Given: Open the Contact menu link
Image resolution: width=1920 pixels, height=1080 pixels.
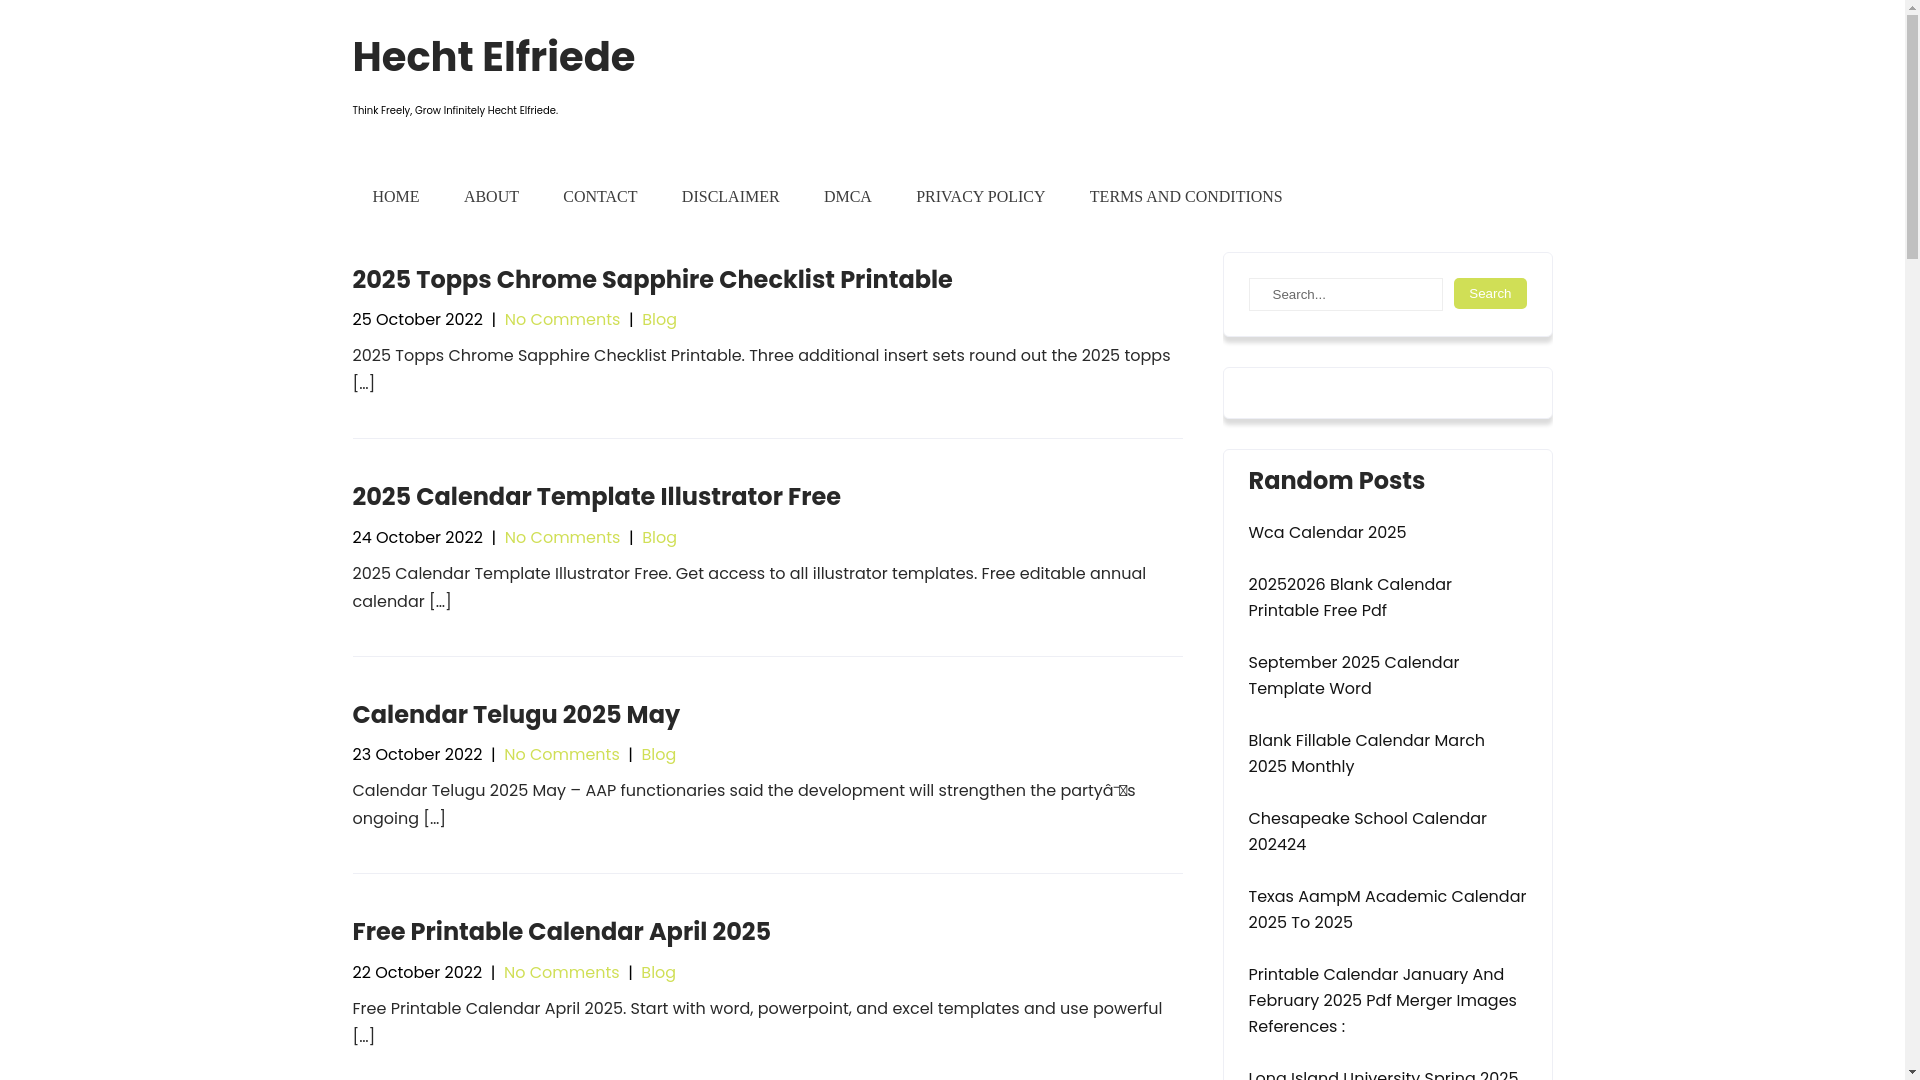Looking at the screenshot, I should pyautogui.click(x=600, y=197).
